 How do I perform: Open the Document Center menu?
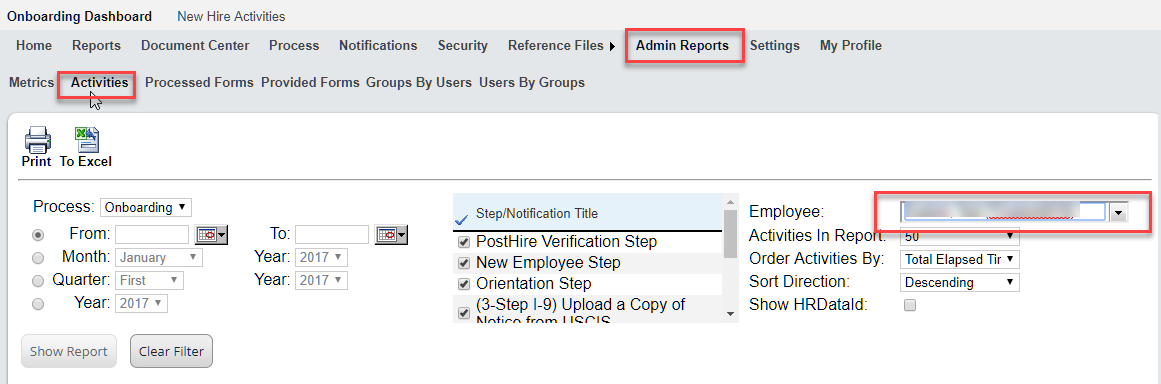tap(195, 46)
